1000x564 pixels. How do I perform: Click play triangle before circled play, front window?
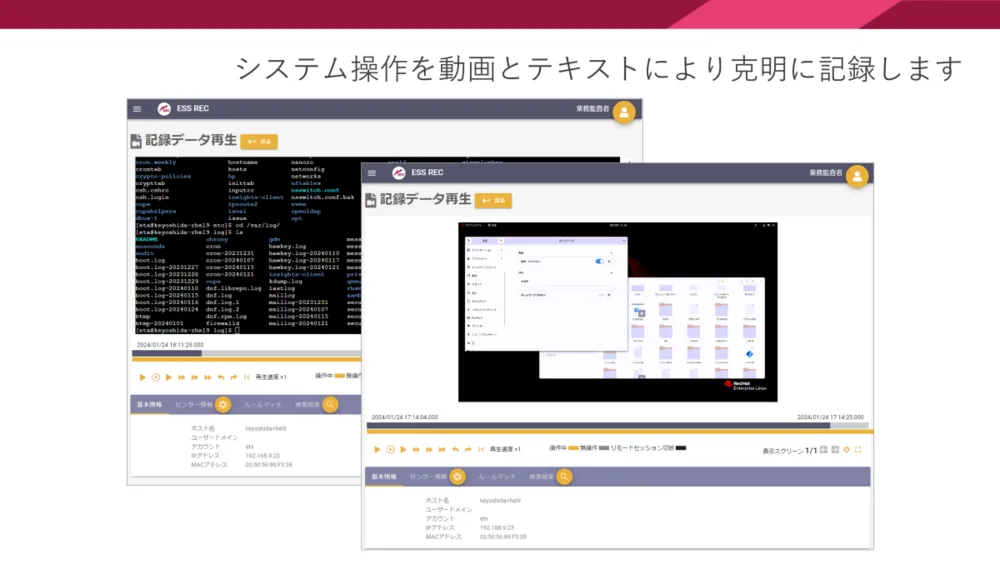pos(377,450)
